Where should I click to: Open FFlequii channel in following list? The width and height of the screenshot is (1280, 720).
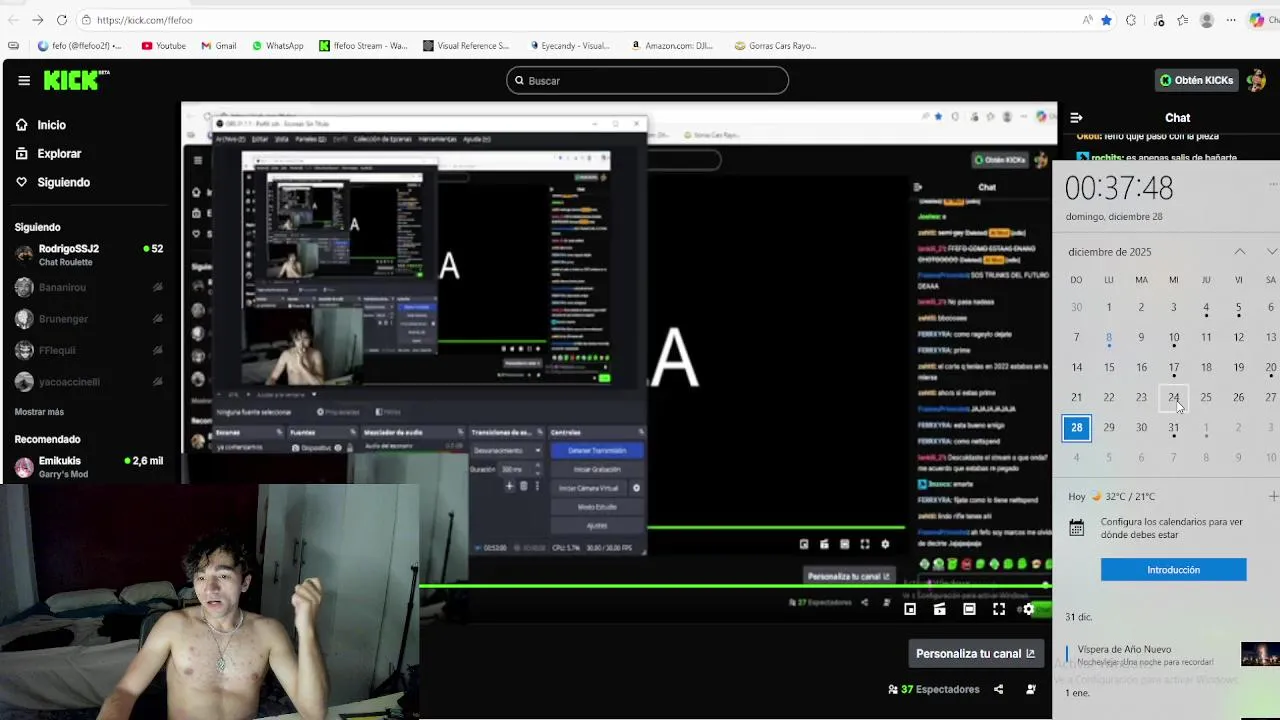click(x=88, y=350)
